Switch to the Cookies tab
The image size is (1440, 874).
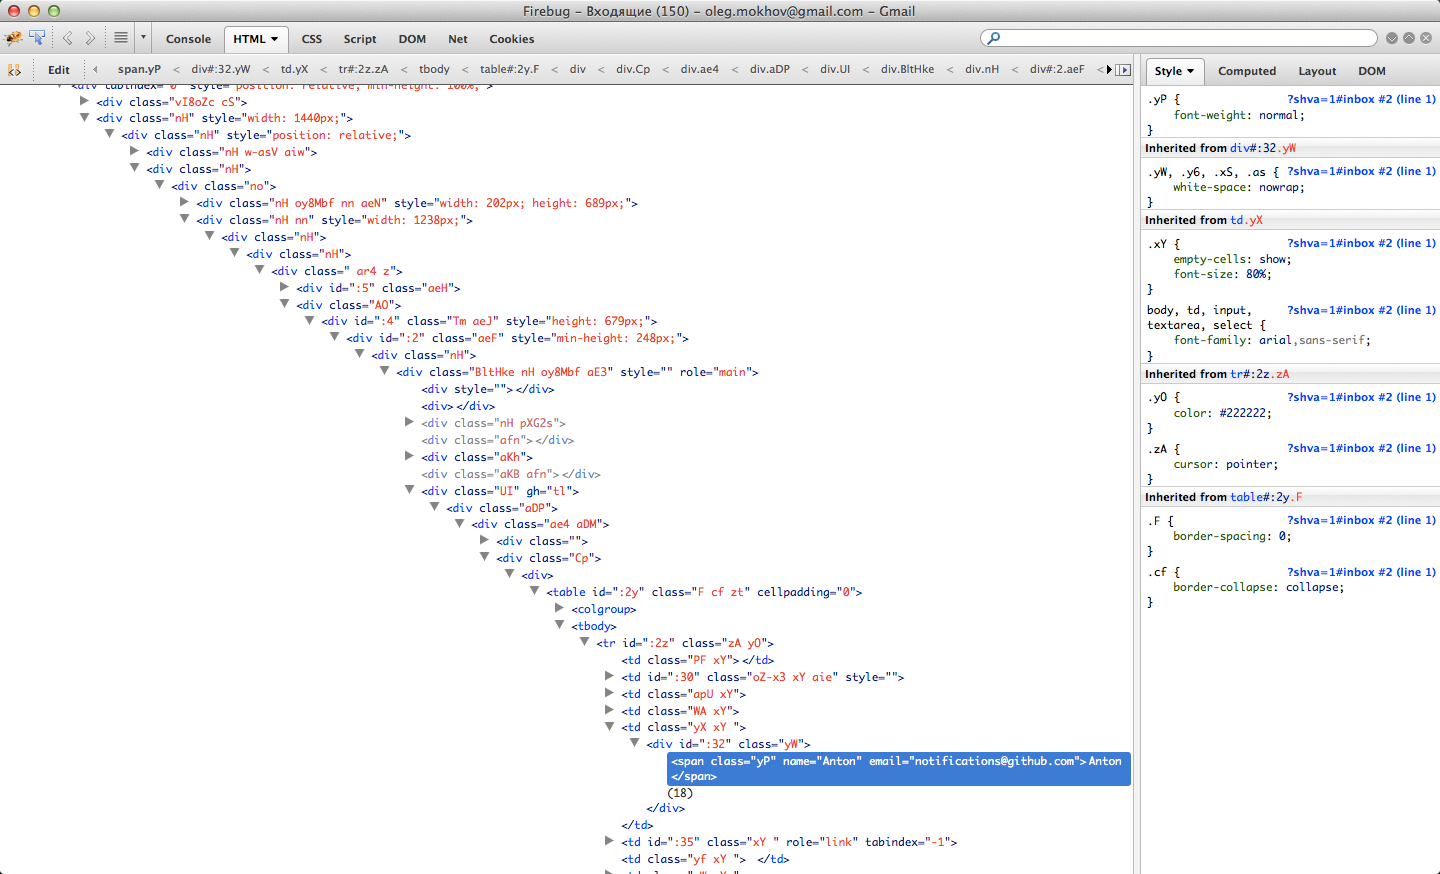pyautogui.click(x=512, y=39)
